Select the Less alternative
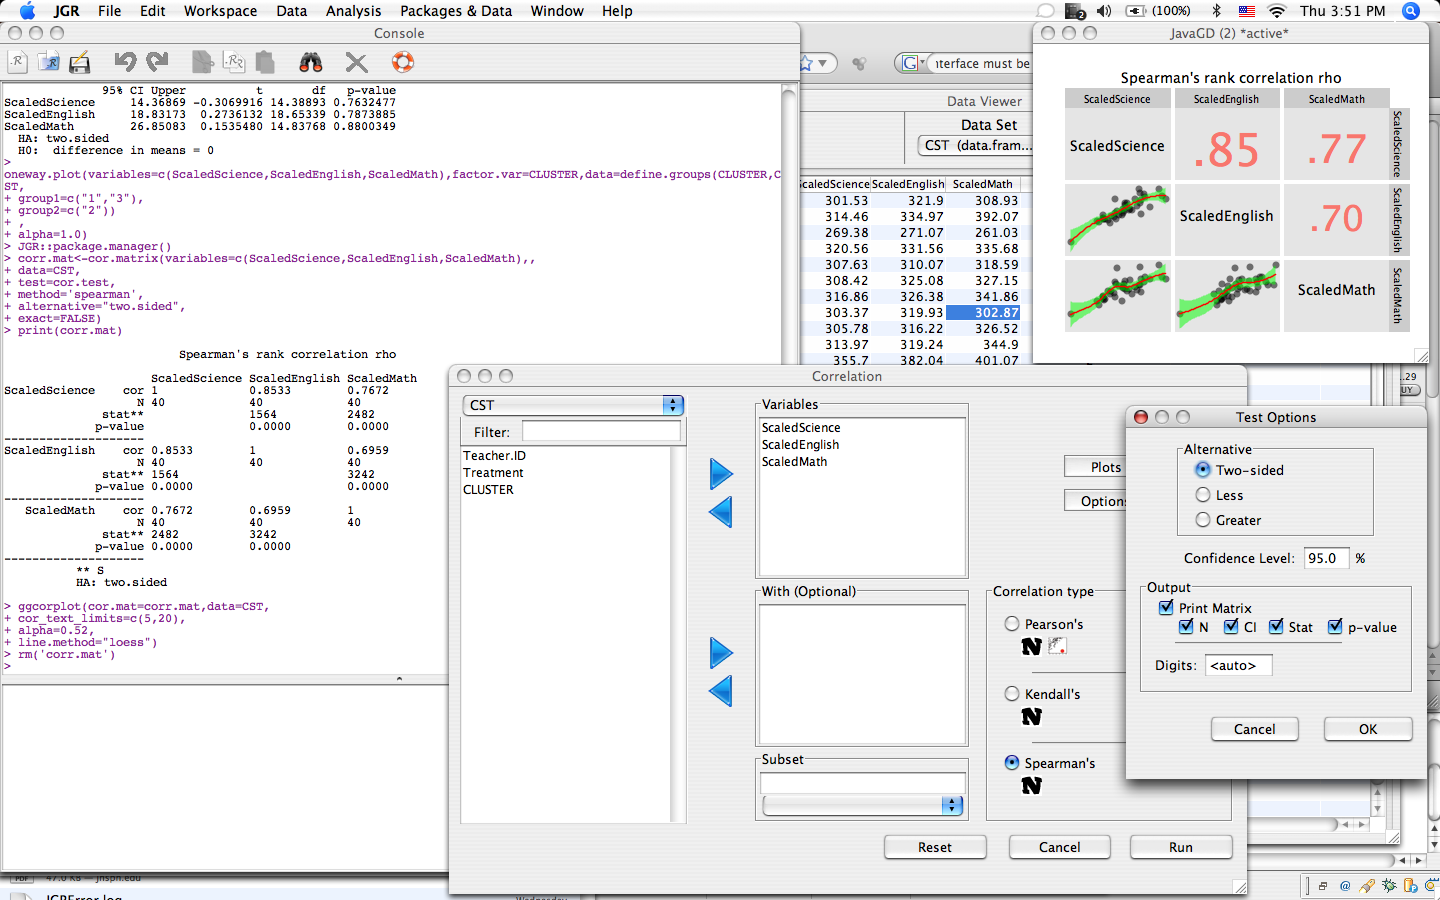 tap(1203, 495)
